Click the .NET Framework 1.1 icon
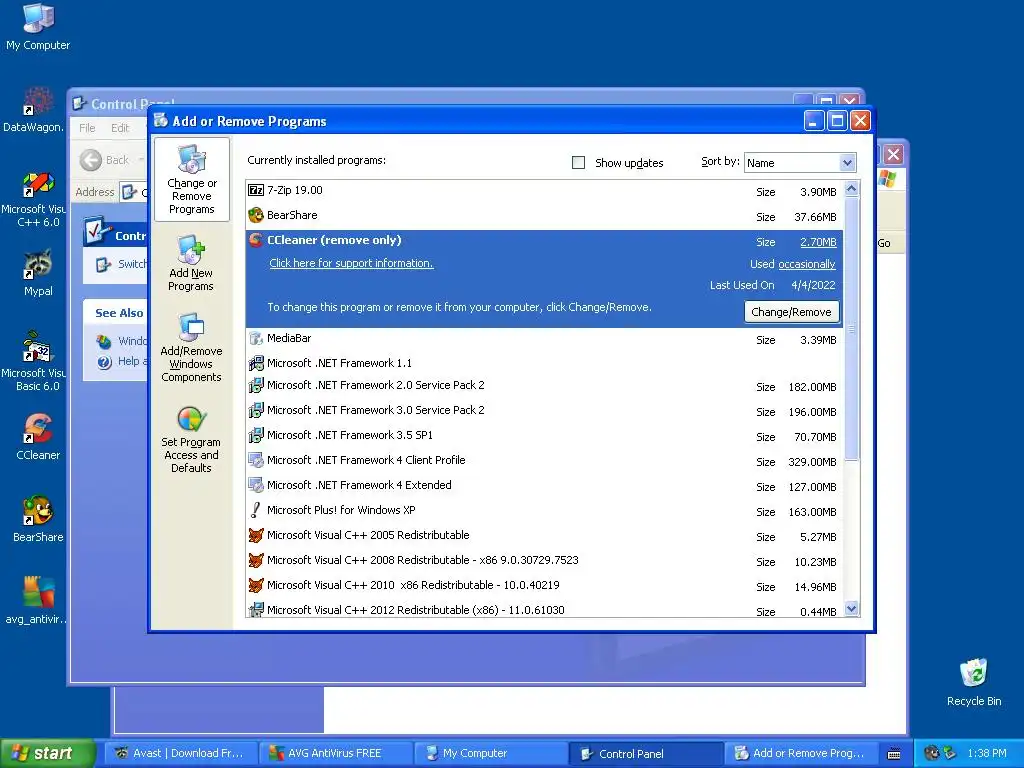 pos(256,363)
